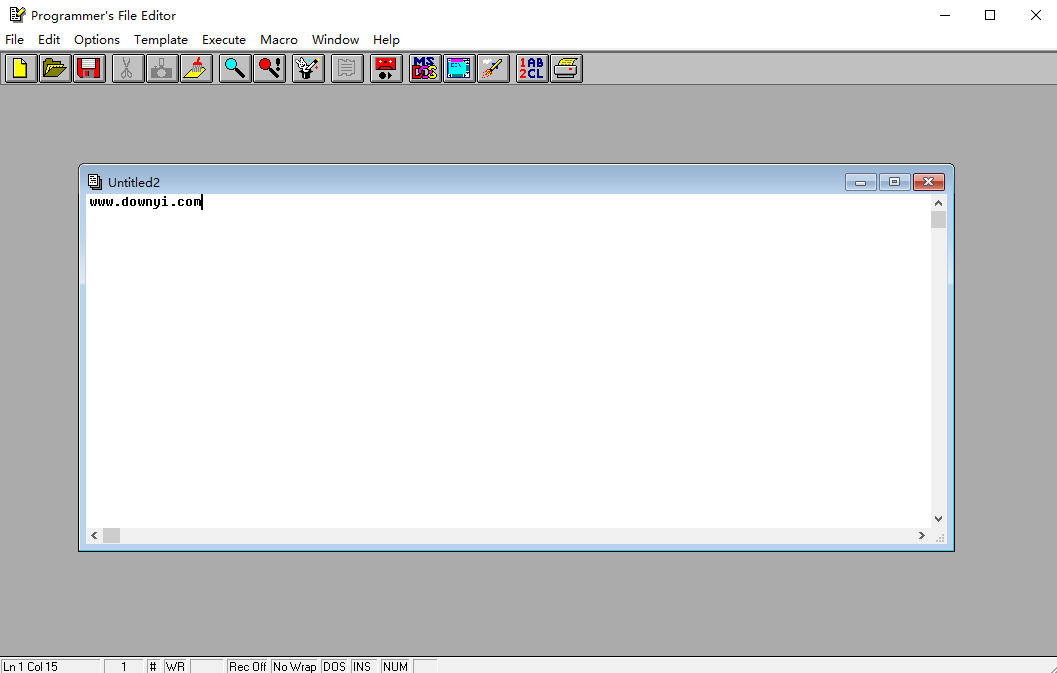Open the Macro menu

(x=279, y=40)
